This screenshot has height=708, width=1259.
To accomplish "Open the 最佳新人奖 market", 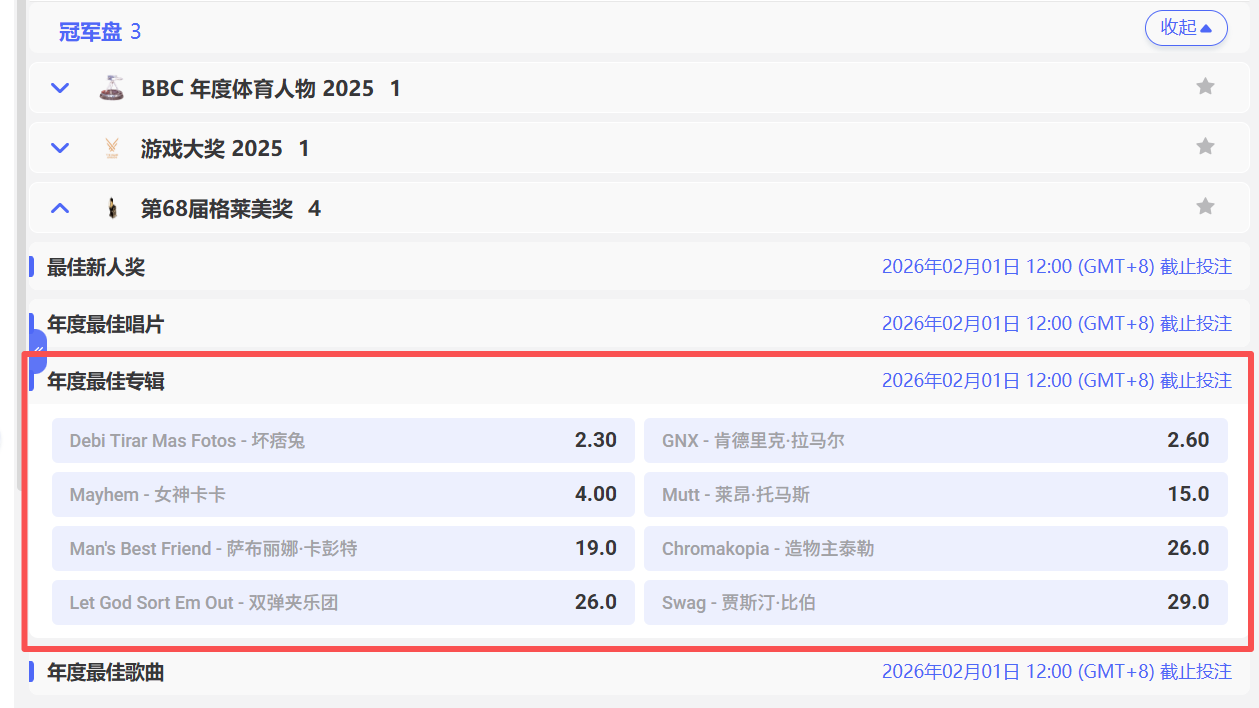I will coord(96,267).
